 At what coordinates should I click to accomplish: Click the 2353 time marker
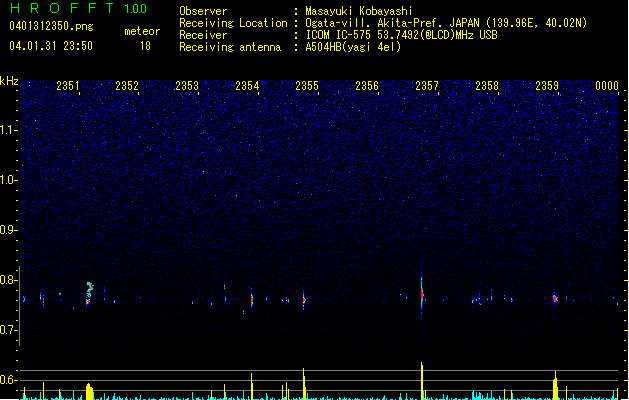(187, 86)
